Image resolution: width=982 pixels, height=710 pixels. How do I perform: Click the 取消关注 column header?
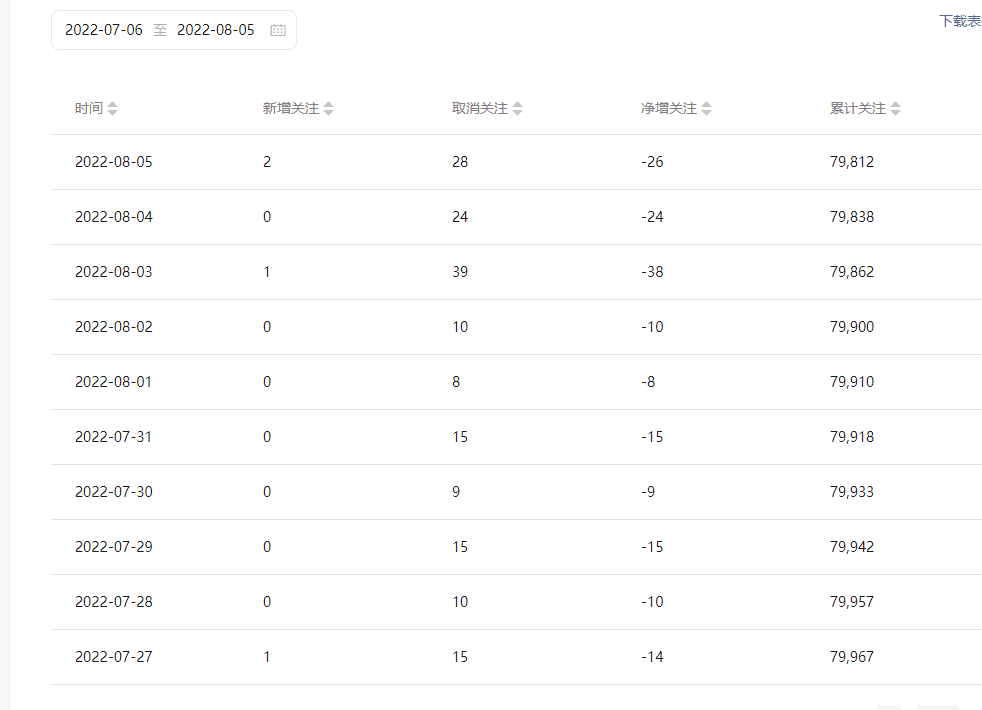click(x=480, y=108)
